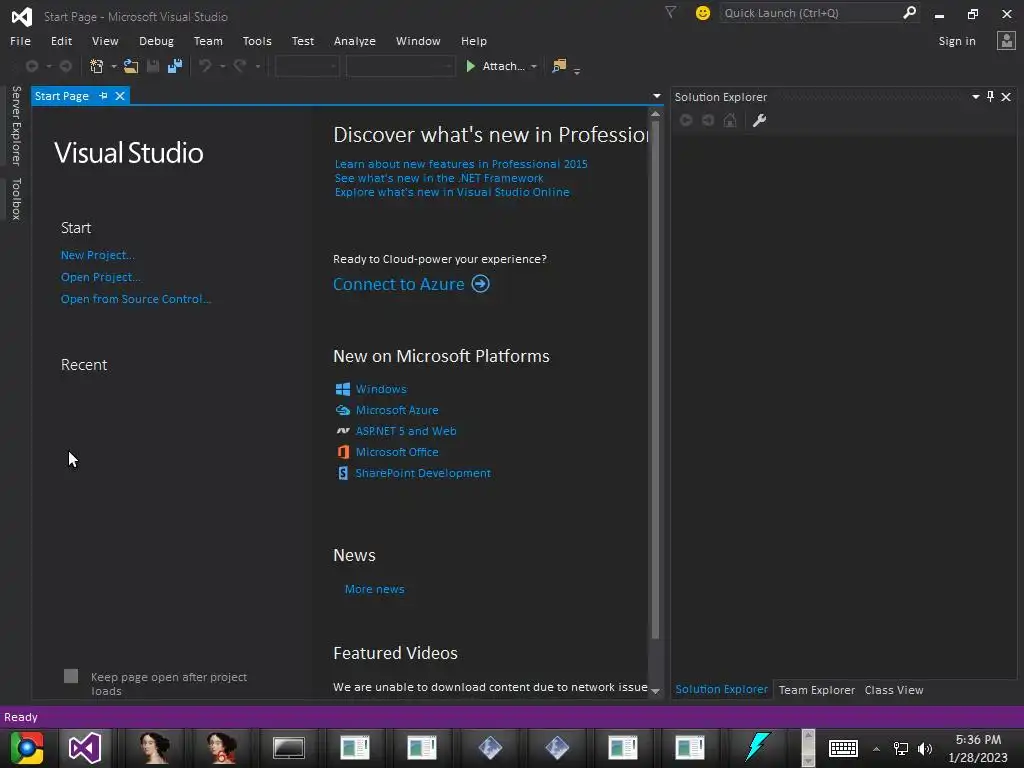This screenshot has height=768, width=1024.
Task: Click the New Project... link
Action: click(x=97, y=255)
